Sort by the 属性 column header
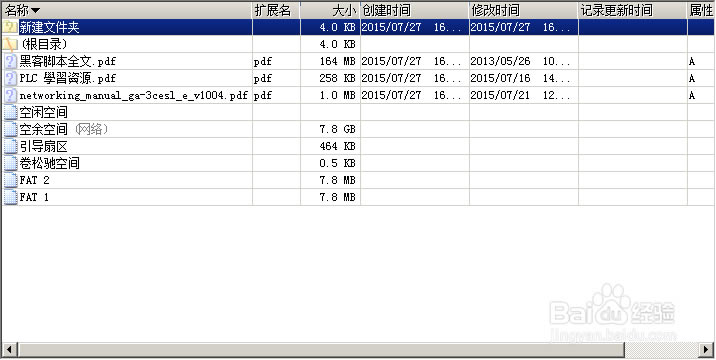Image resolution: width=716 pixels, height=360 pixels. click(x=701, y=10)
